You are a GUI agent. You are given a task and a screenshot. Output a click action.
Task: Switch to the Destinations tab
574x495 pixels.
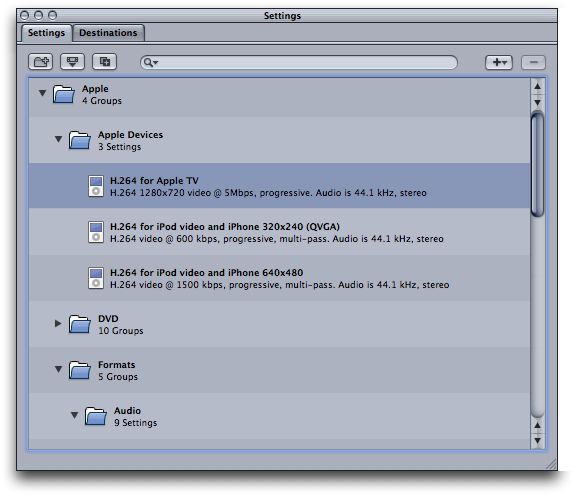tap(108, 33)
